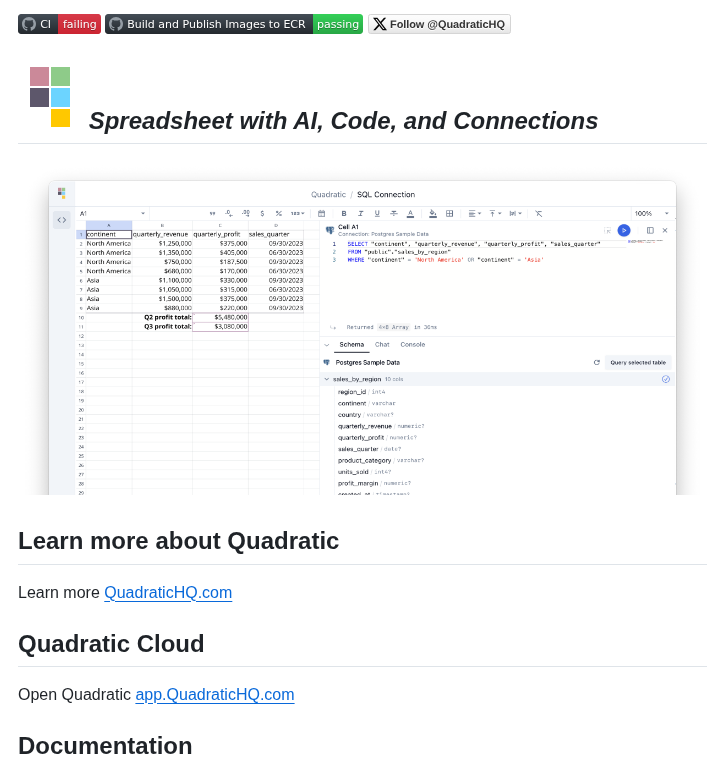Follow @QuadraticHQ on X

[x=439, y=24]
